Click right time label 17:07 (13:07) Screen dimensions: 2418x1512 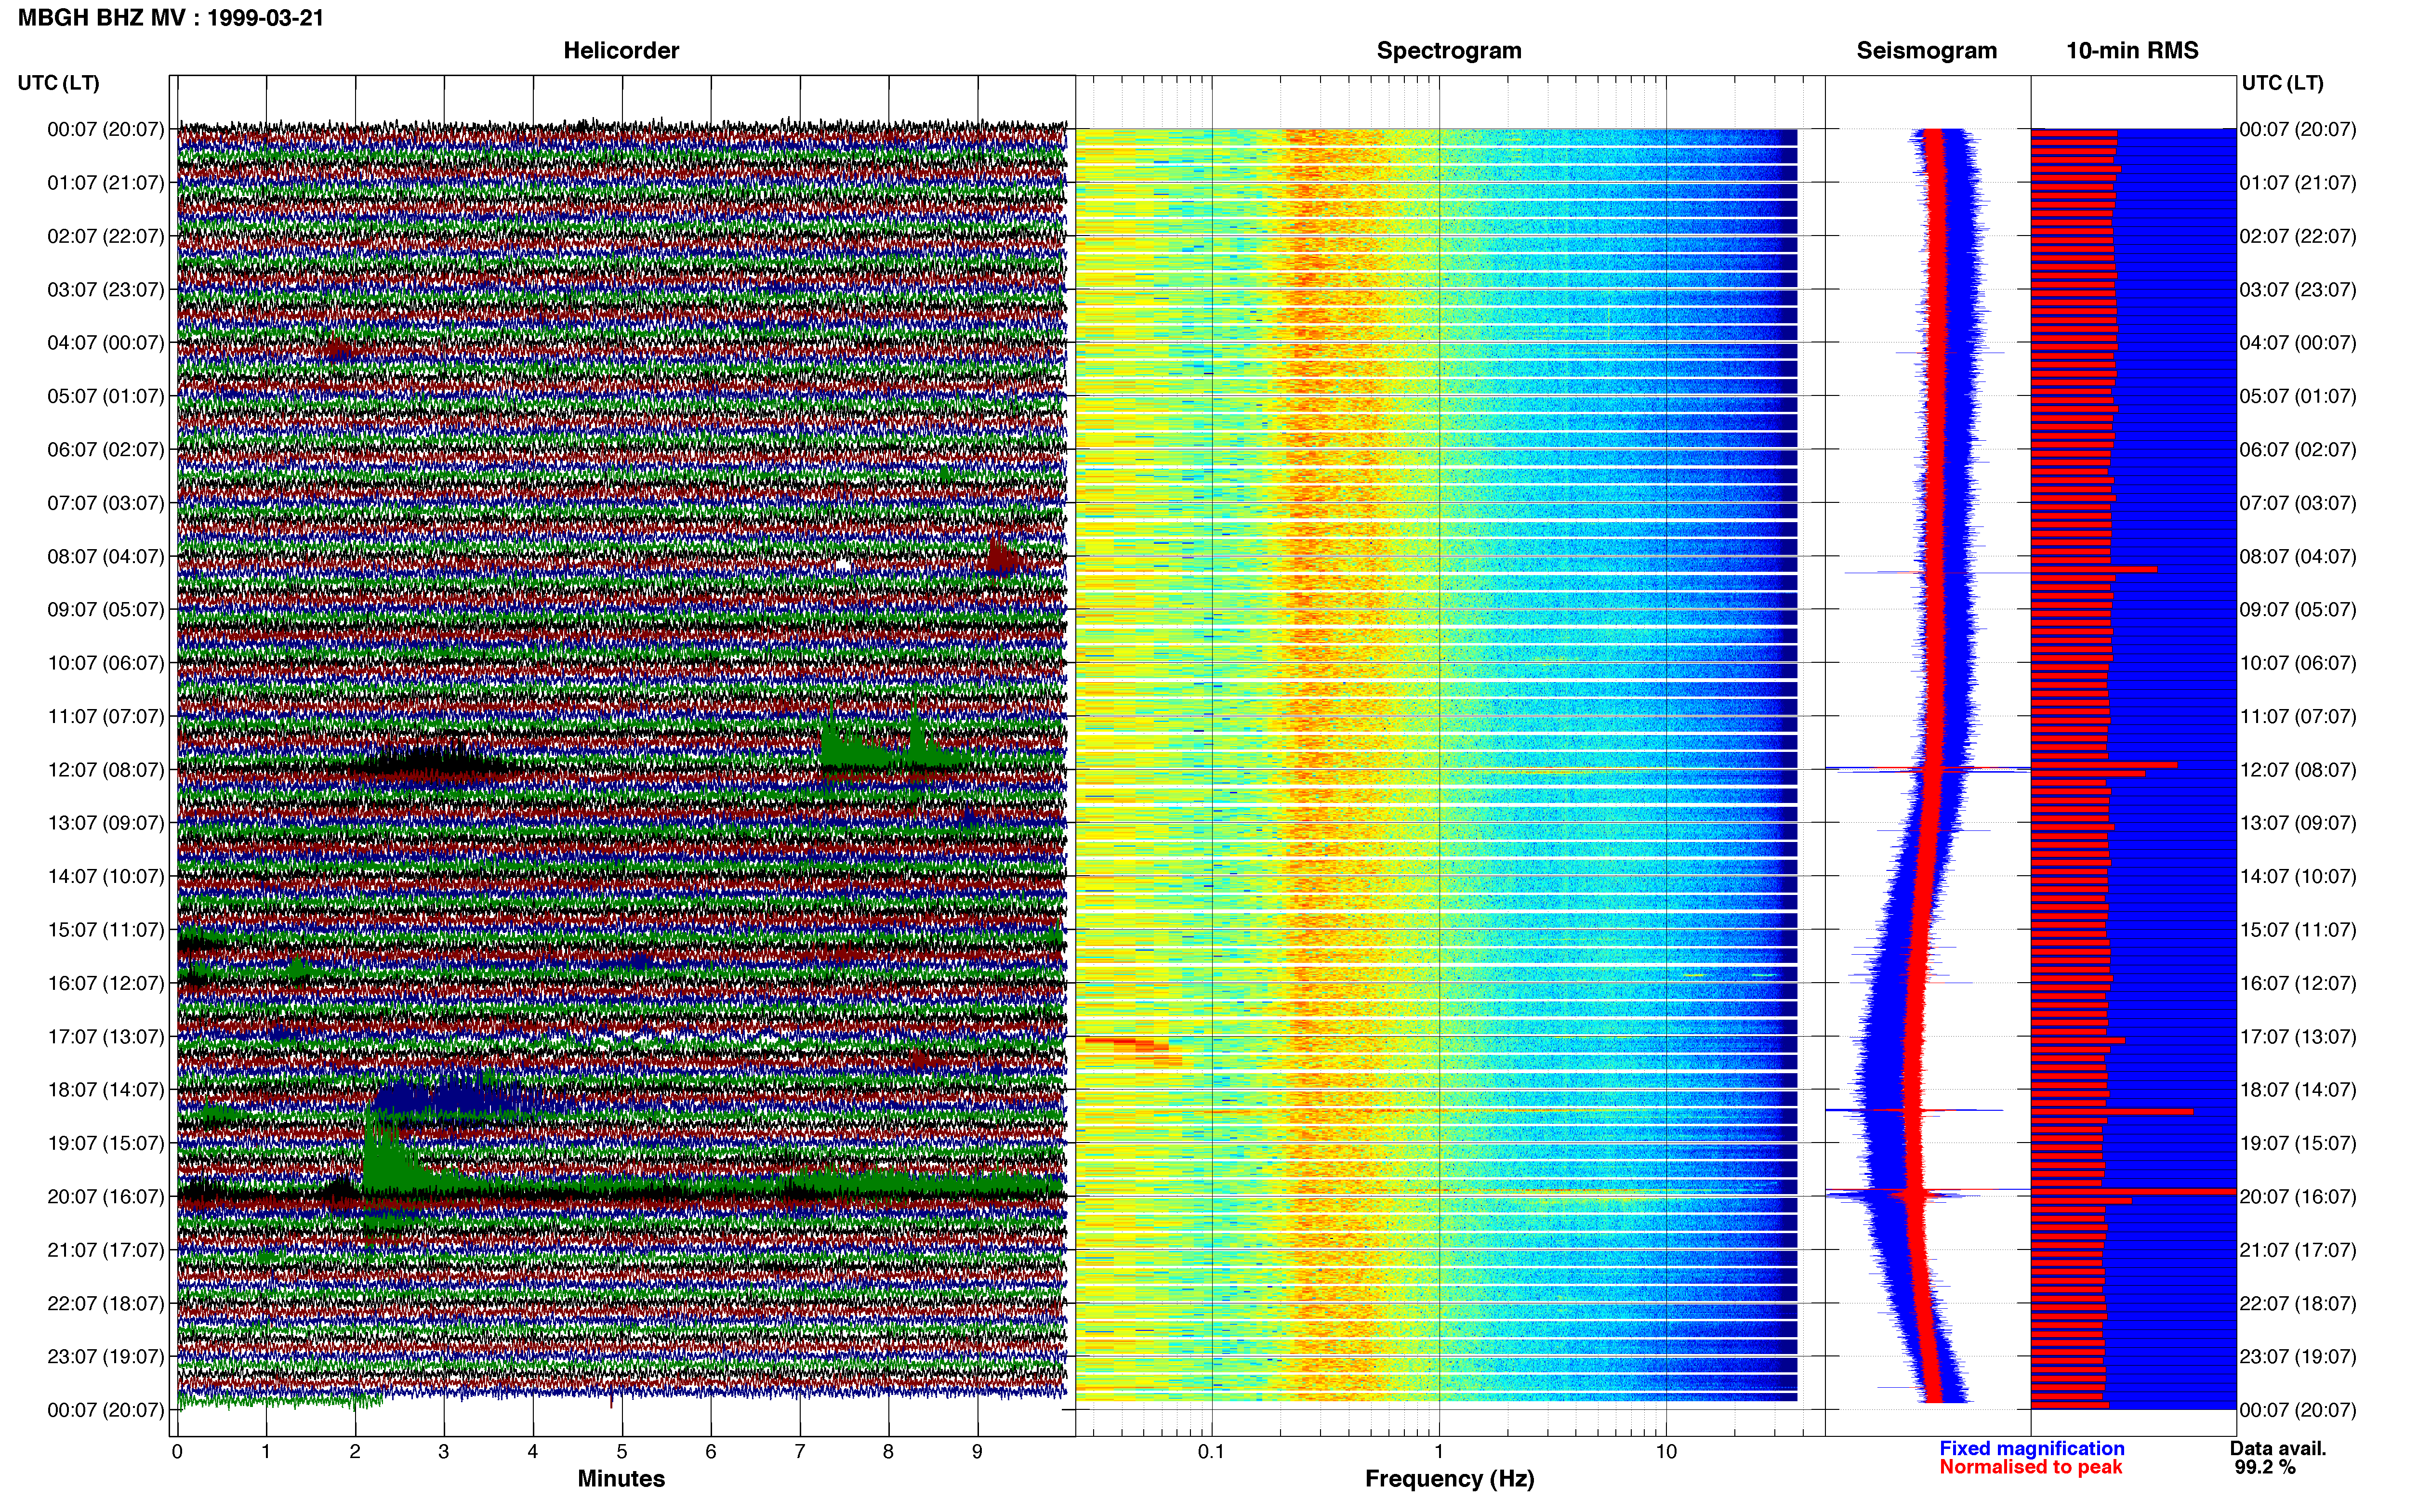pyautogui.click(x=2298, y=1037)
